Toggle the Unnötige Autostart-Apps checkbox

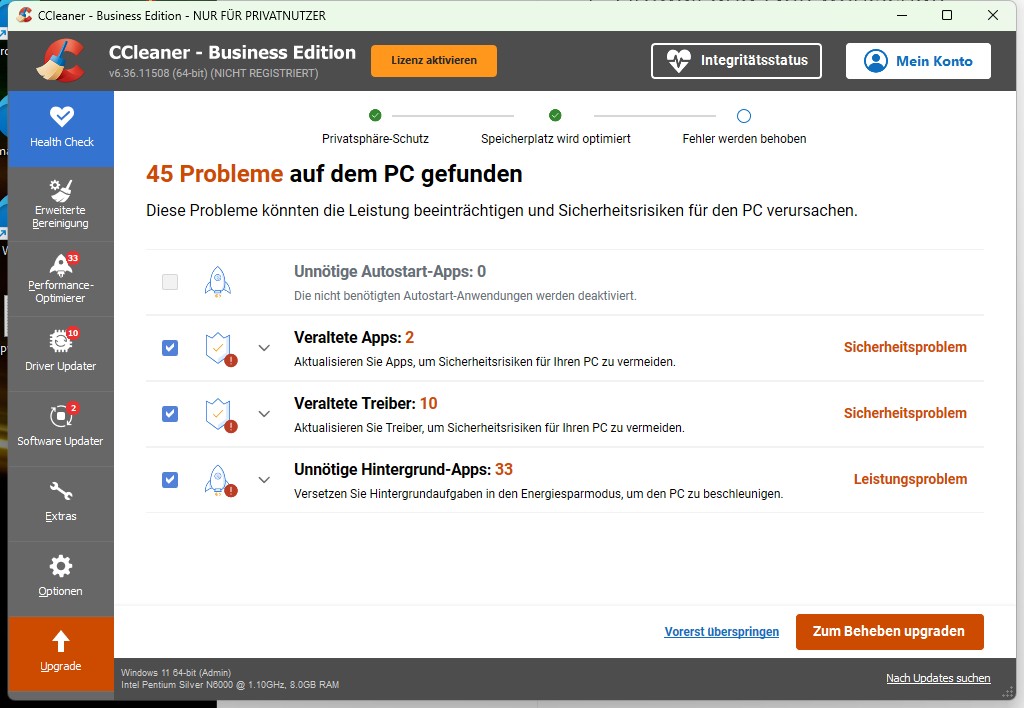coord(170,282)
